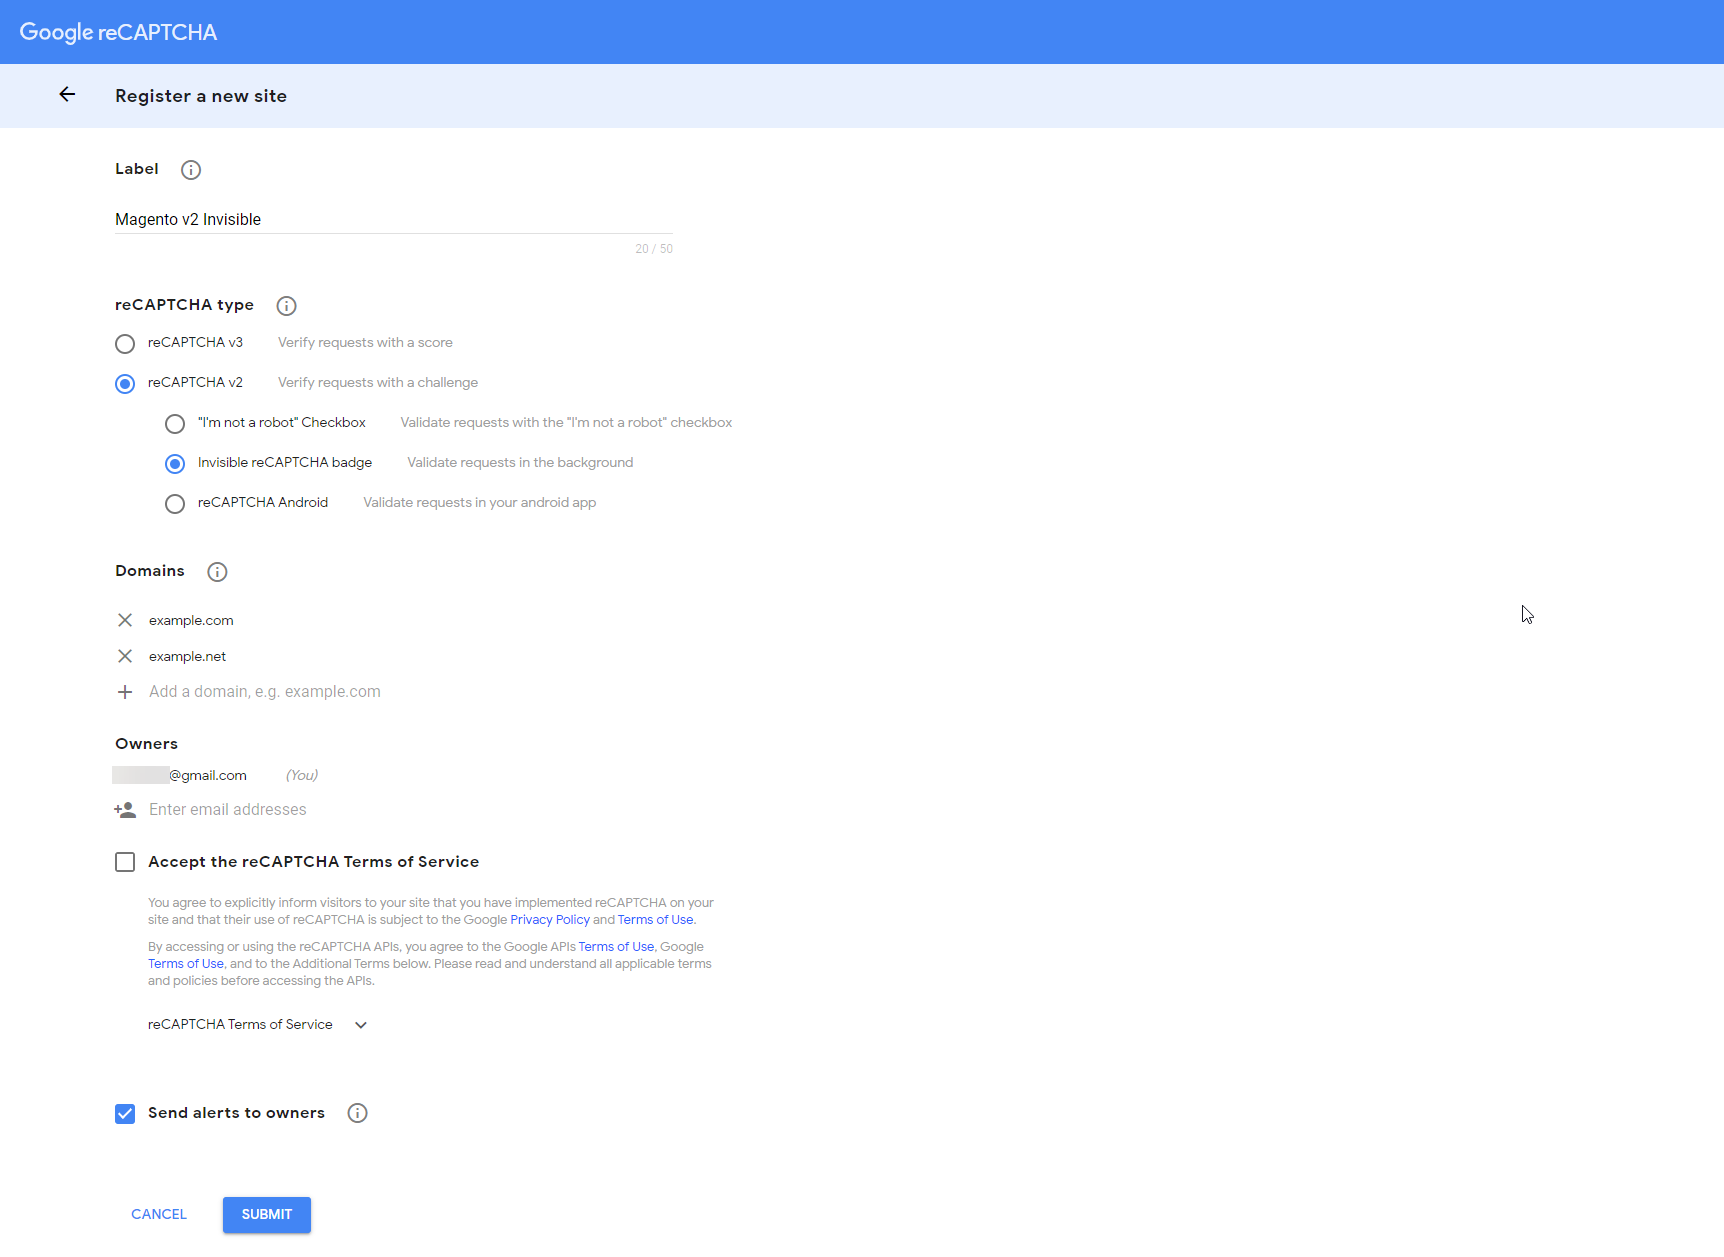Click the @gmail.com owner email
This screenshot has width=1724, height=1257.
180,775
